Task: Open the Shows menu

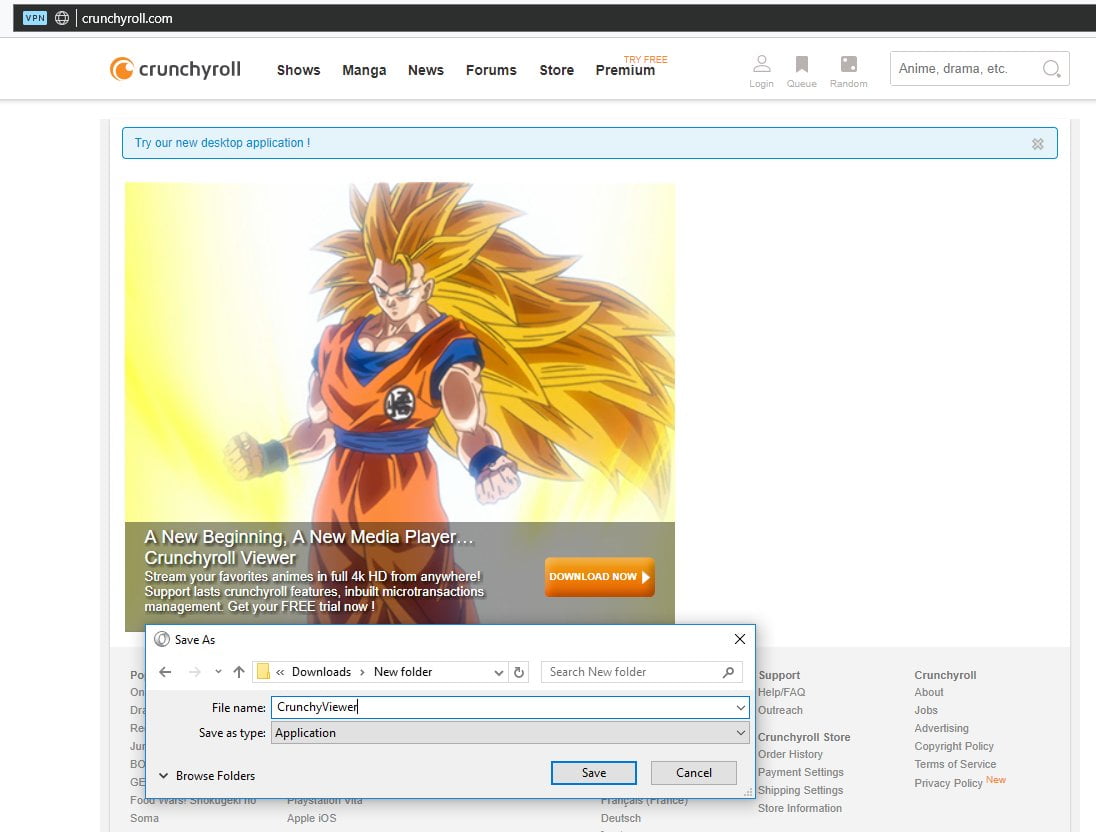Action: [298, 70]
